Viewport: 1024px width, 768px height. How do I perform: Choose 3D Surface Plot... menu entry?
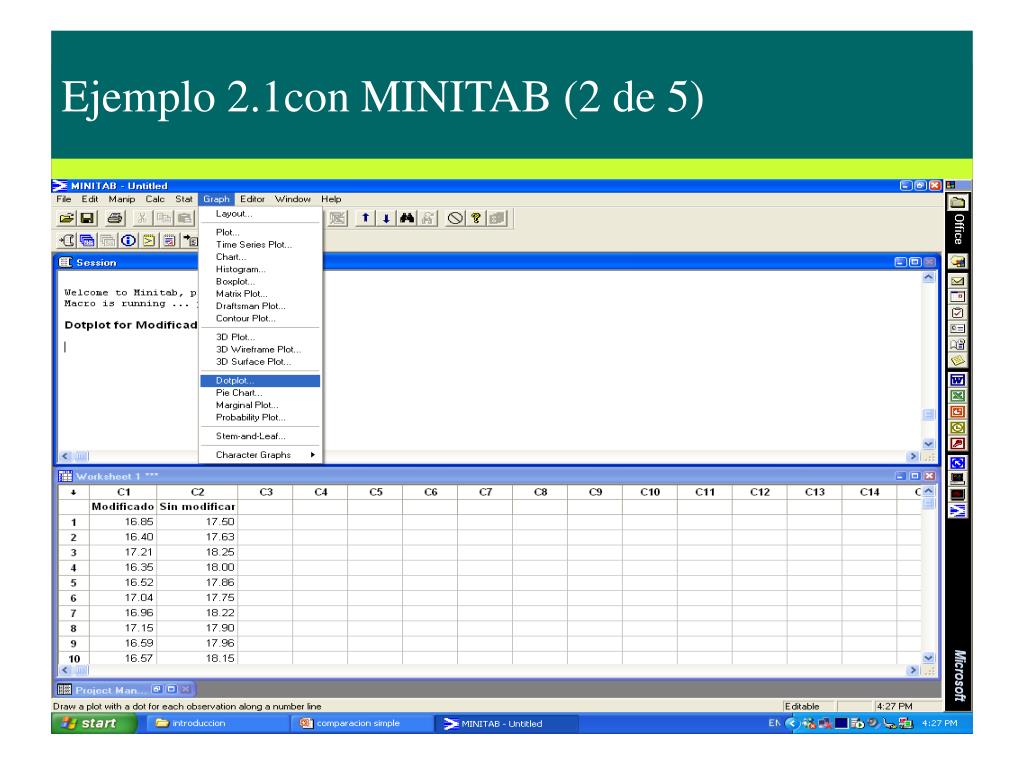[260, 362]
